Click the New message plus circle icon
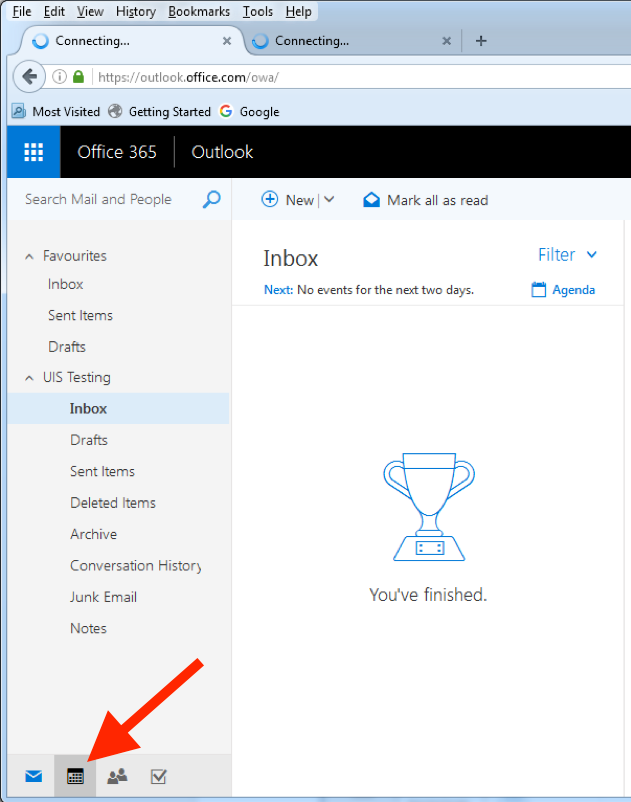631x802 pixels. coord(270,199)
